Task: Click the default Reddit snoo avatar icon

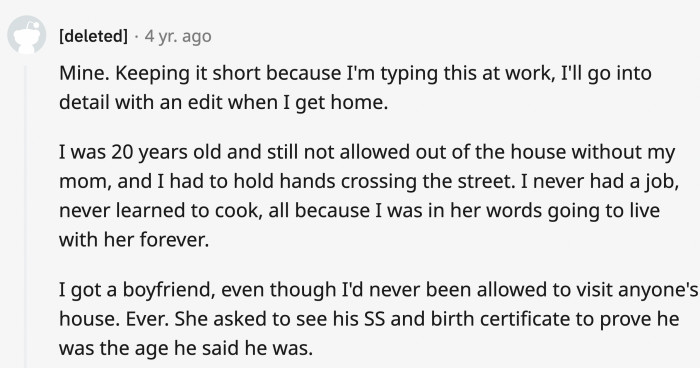Action: 26,35
